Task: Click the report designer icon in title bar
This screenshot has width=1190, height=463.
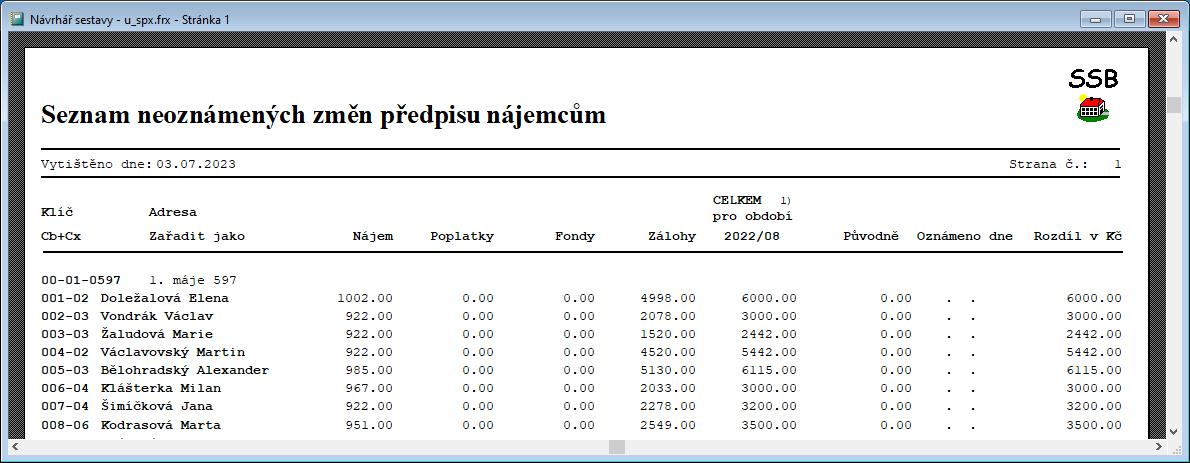Action: coord(17,19)
